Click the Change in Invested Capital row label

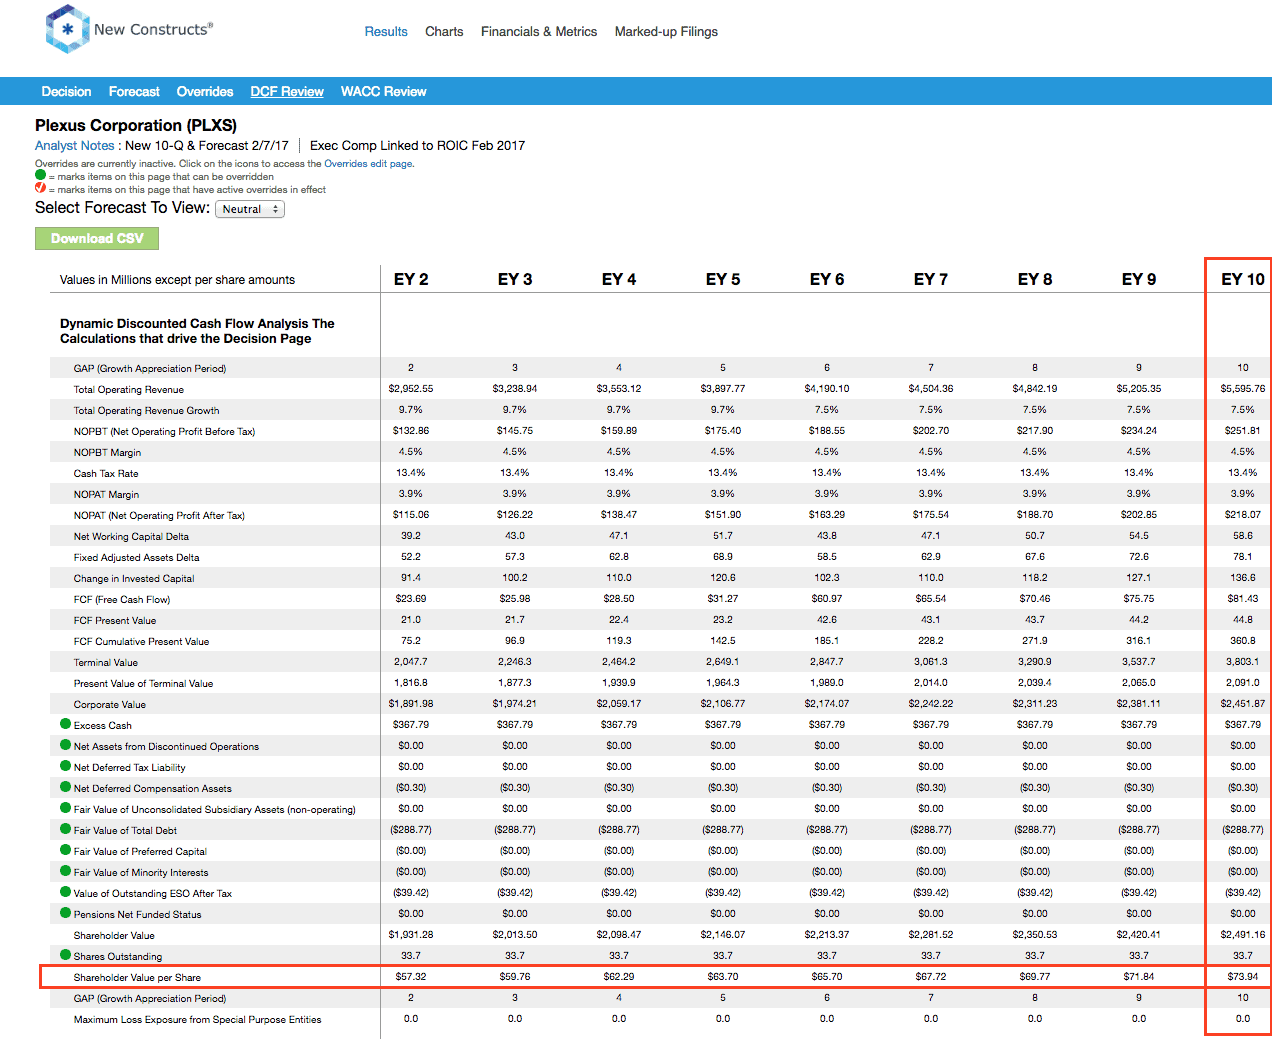tap(134, 578)
